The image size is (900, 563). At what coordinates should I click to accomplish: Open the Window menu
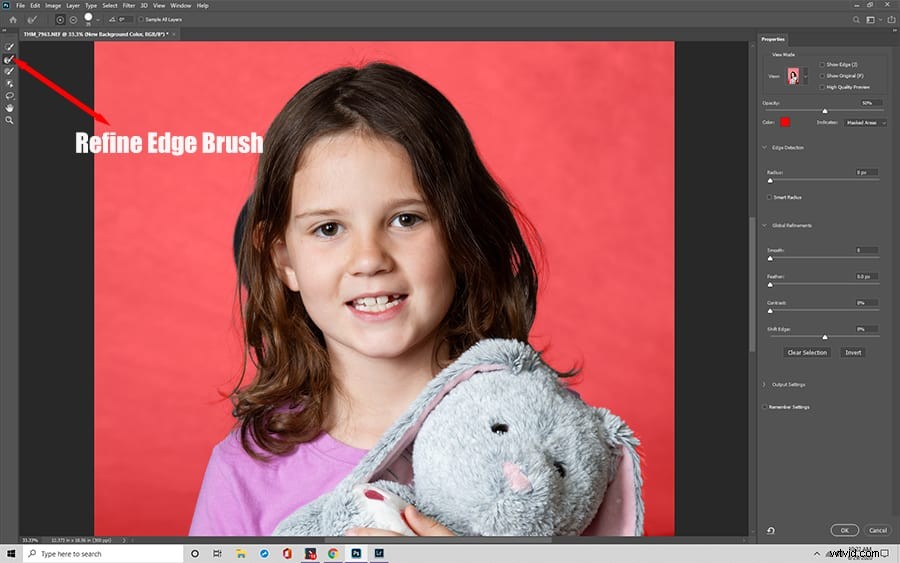[181, 6]
